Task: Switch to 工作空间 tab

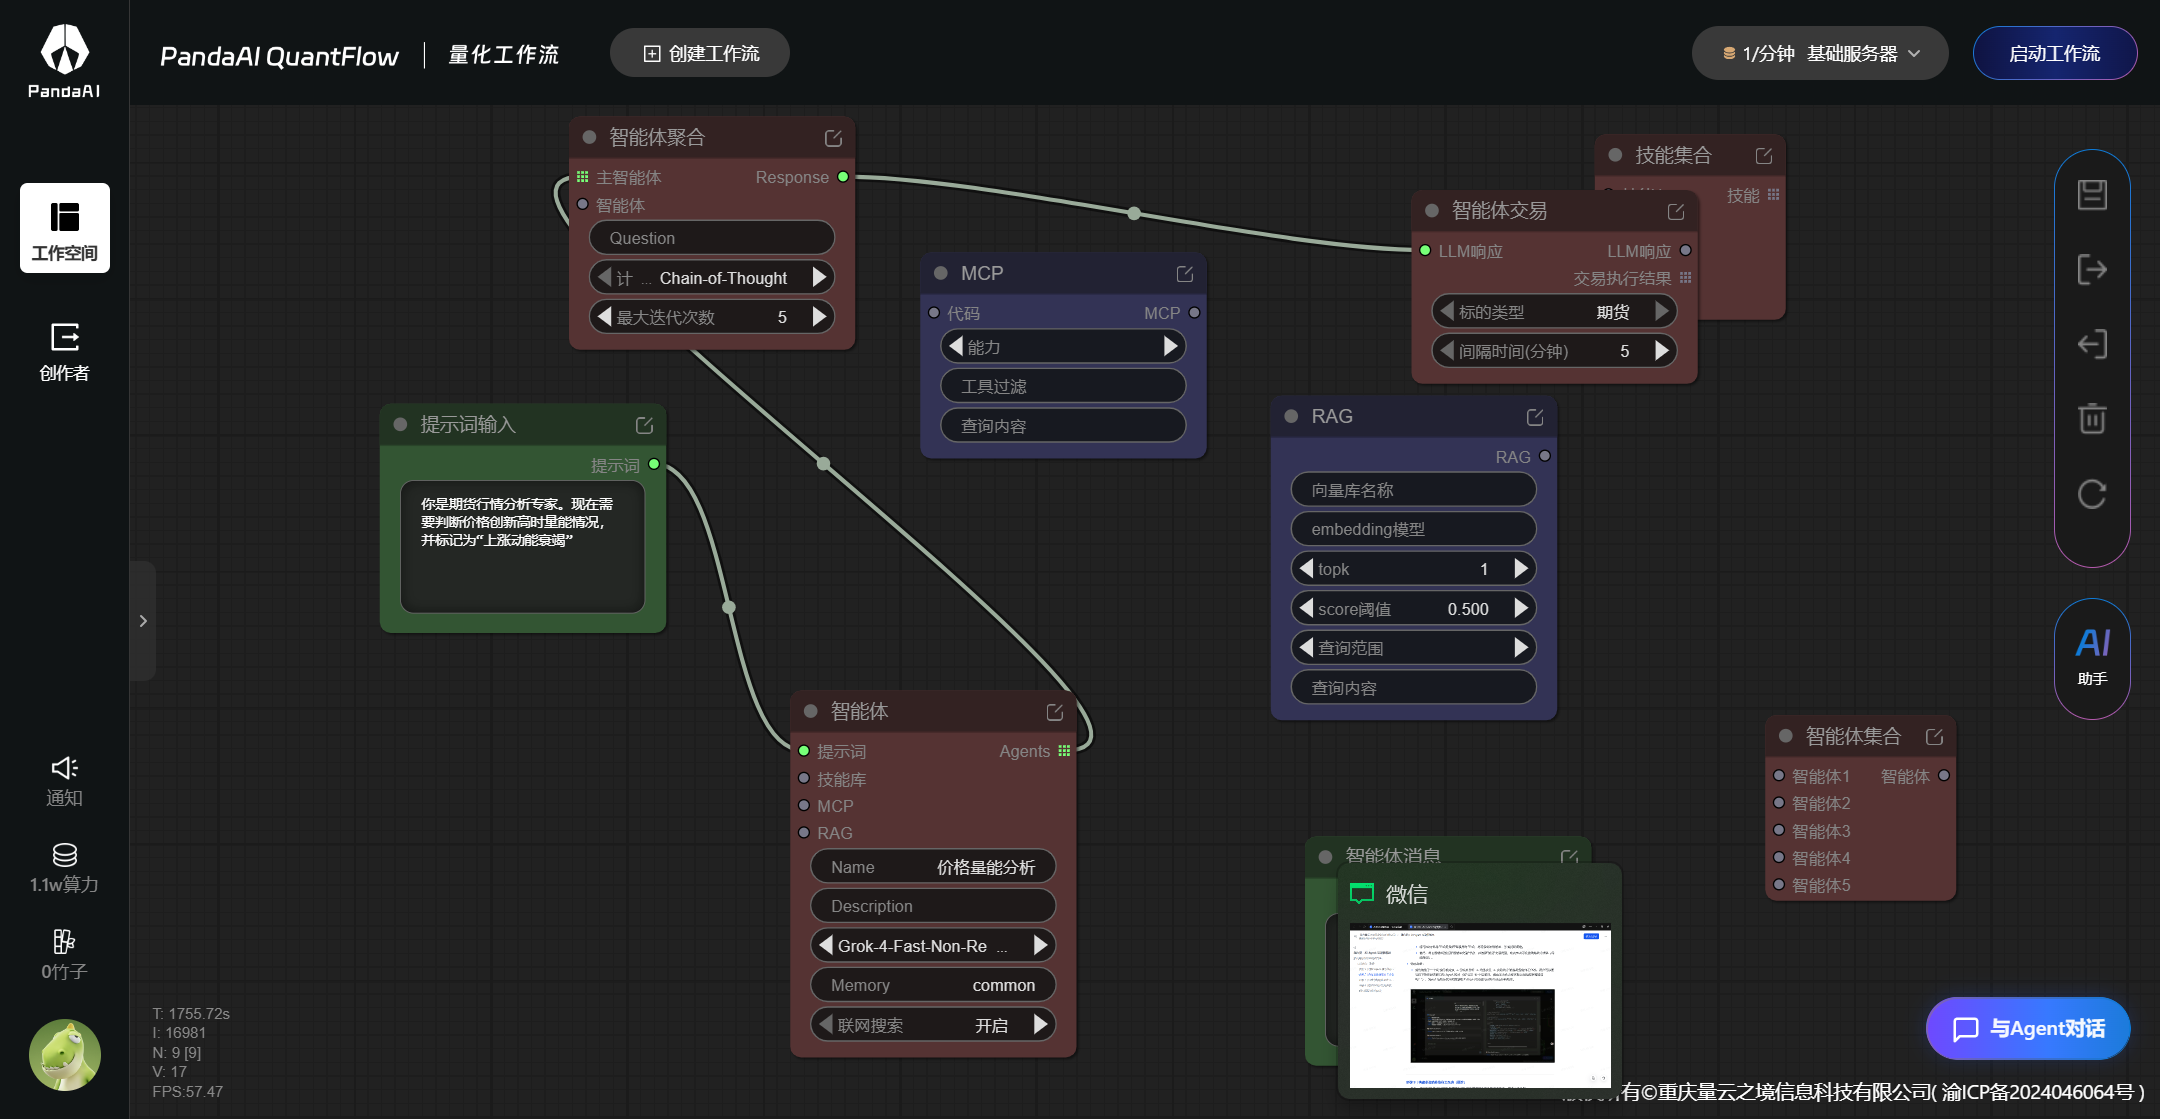Action: pyautogui.click(x=64, y=228)
